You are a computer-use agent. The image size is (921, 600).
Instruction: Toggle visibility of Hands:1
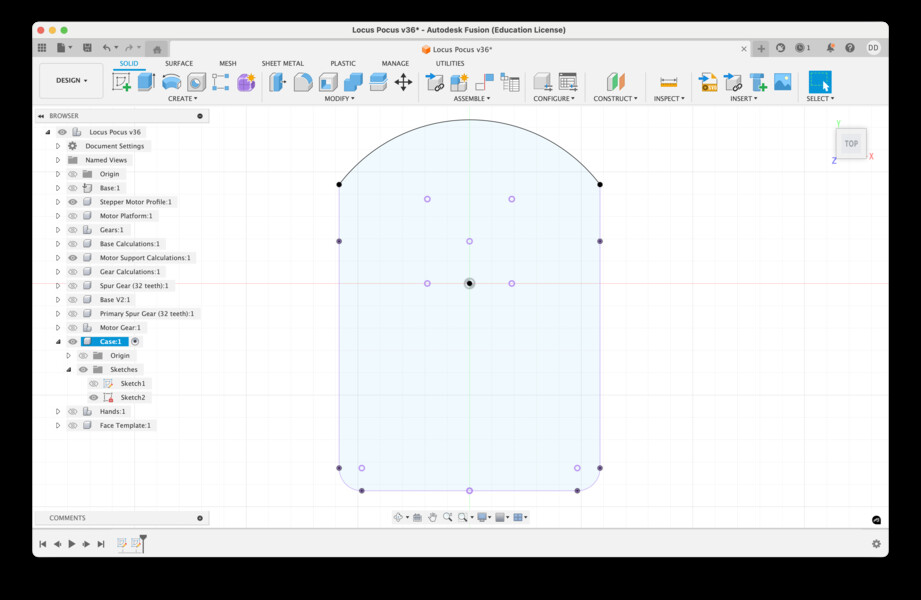[x=73, y=411]
